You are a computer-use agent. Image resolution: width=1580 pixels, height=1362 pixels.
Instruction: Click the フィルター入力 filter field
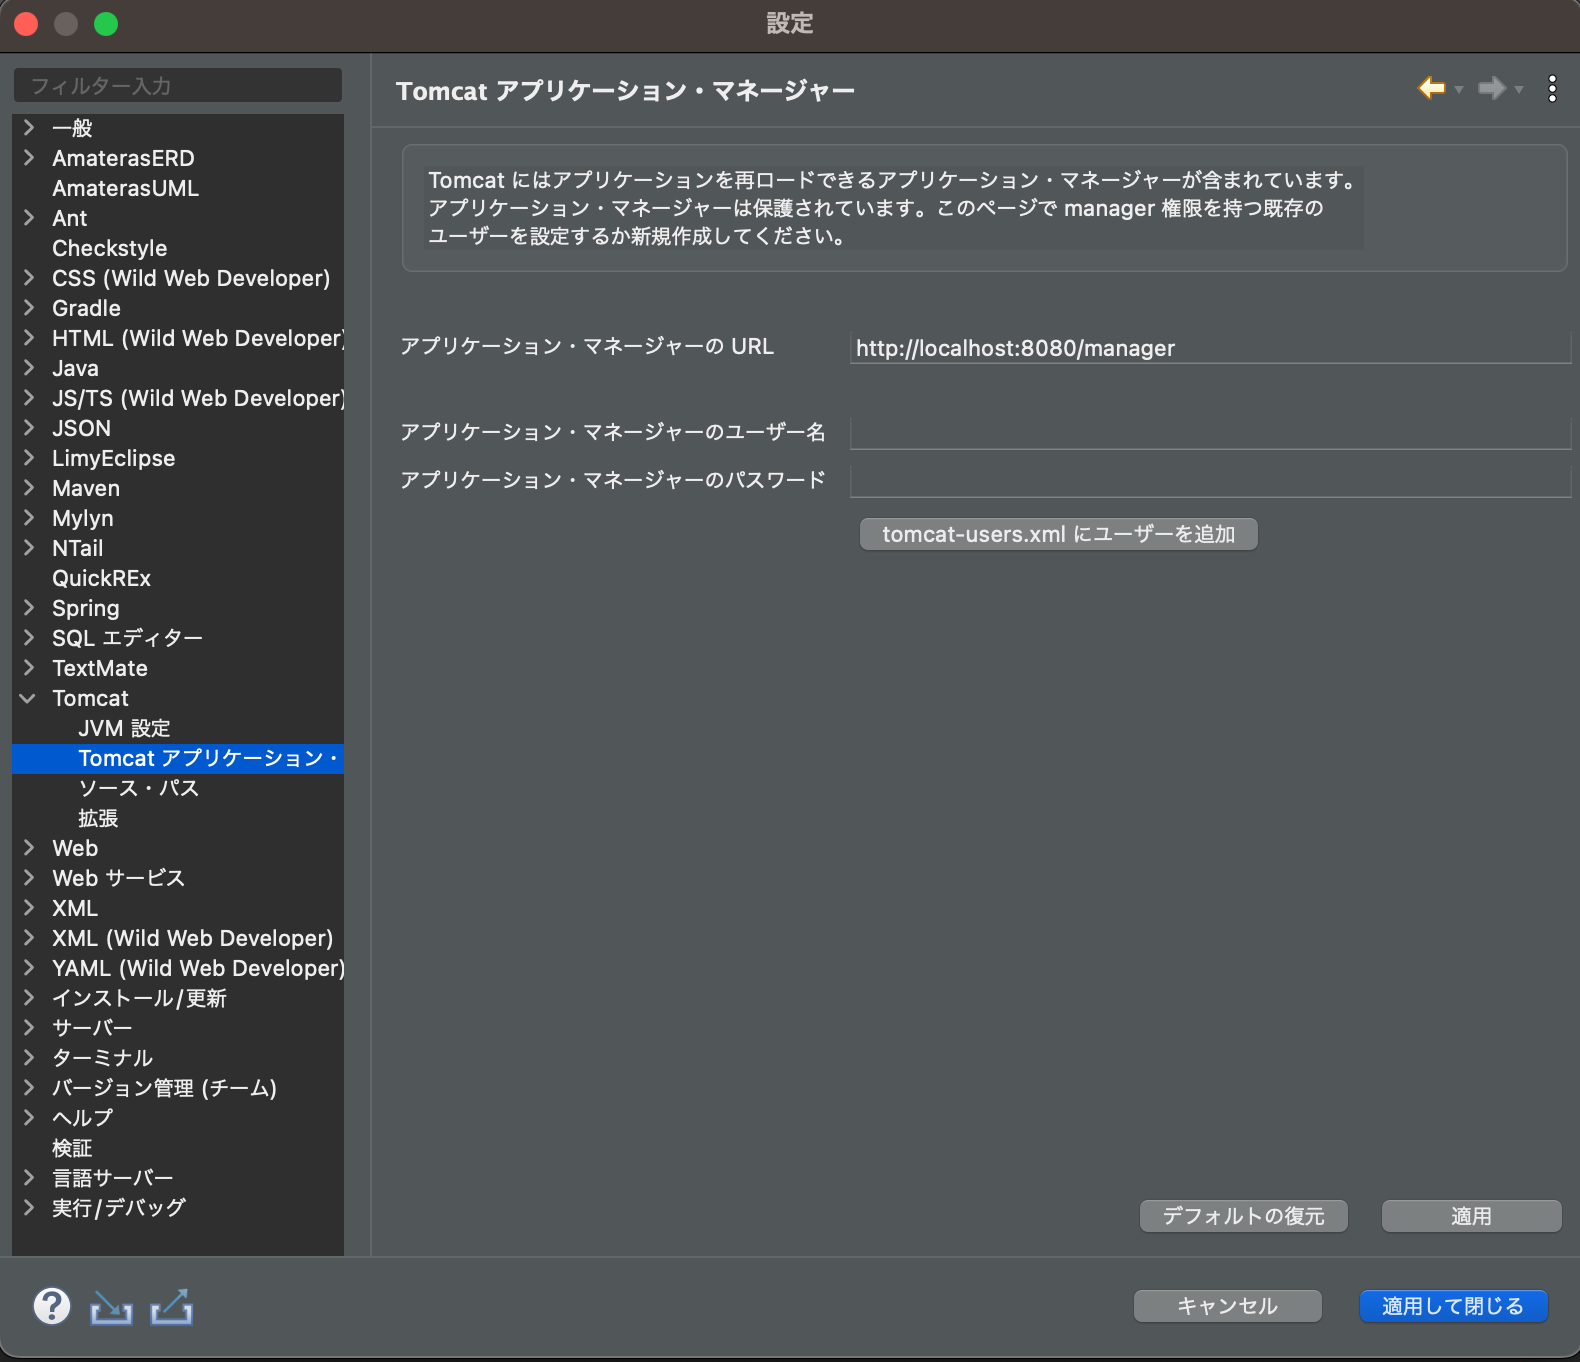[178, 85]
